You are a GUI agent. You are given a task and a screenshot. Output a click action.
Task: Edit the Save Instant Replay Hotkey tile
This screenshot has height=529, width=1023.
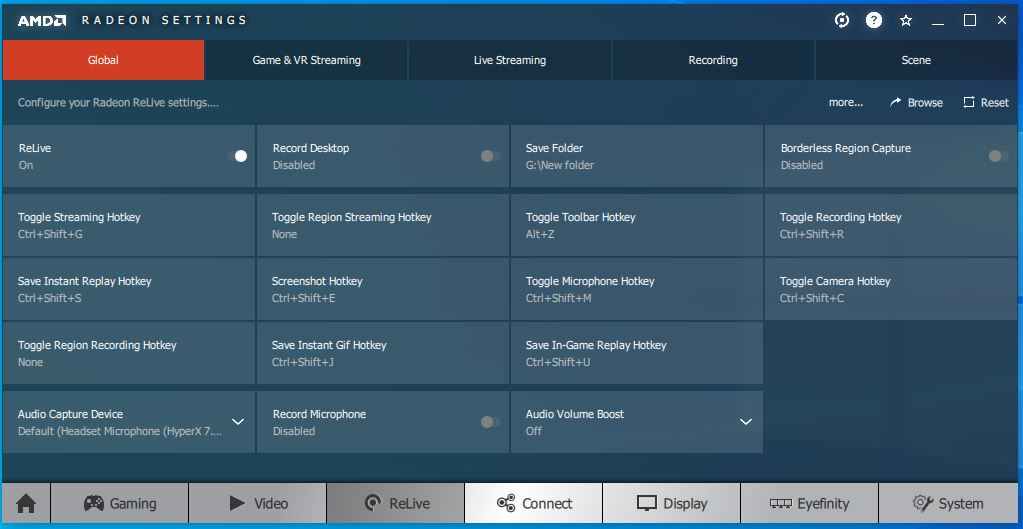pos(129,289)
